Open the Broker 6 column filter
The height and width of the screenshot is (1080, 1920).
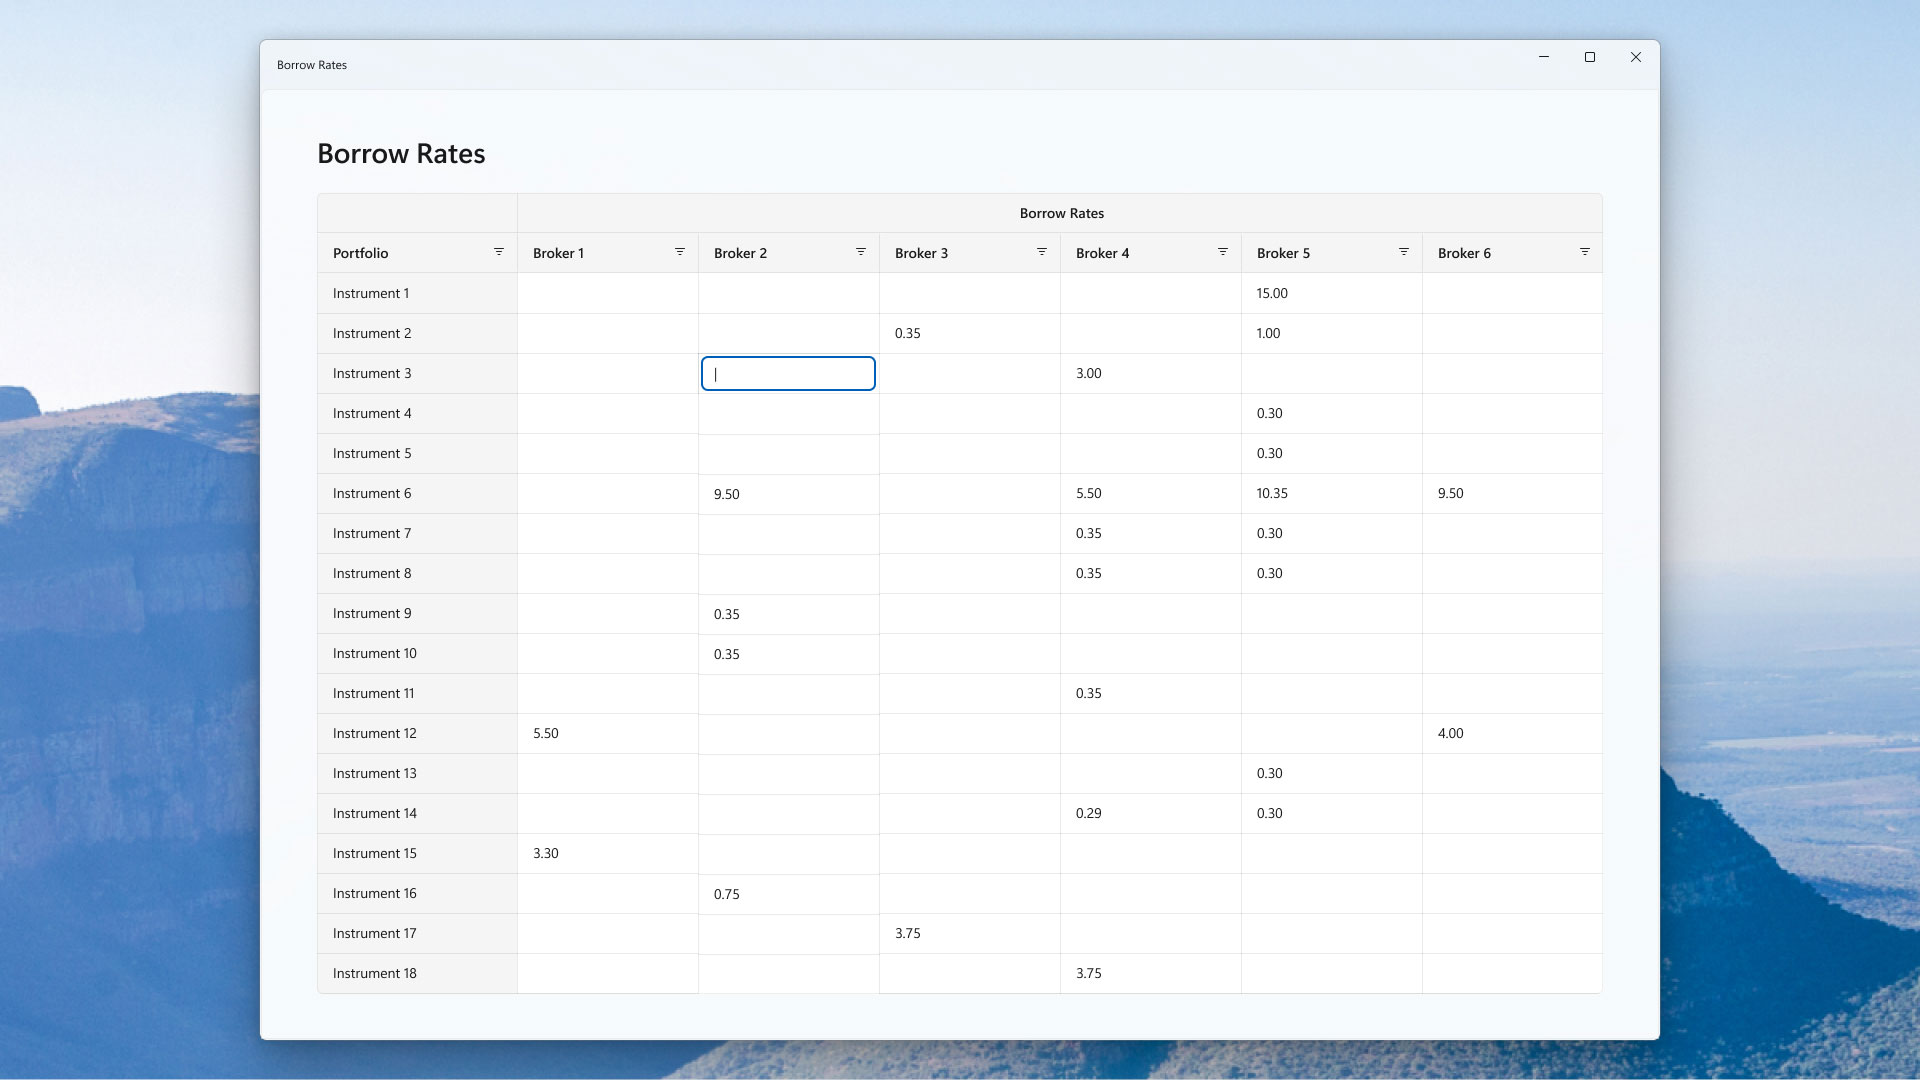[x=1584, y=252]
